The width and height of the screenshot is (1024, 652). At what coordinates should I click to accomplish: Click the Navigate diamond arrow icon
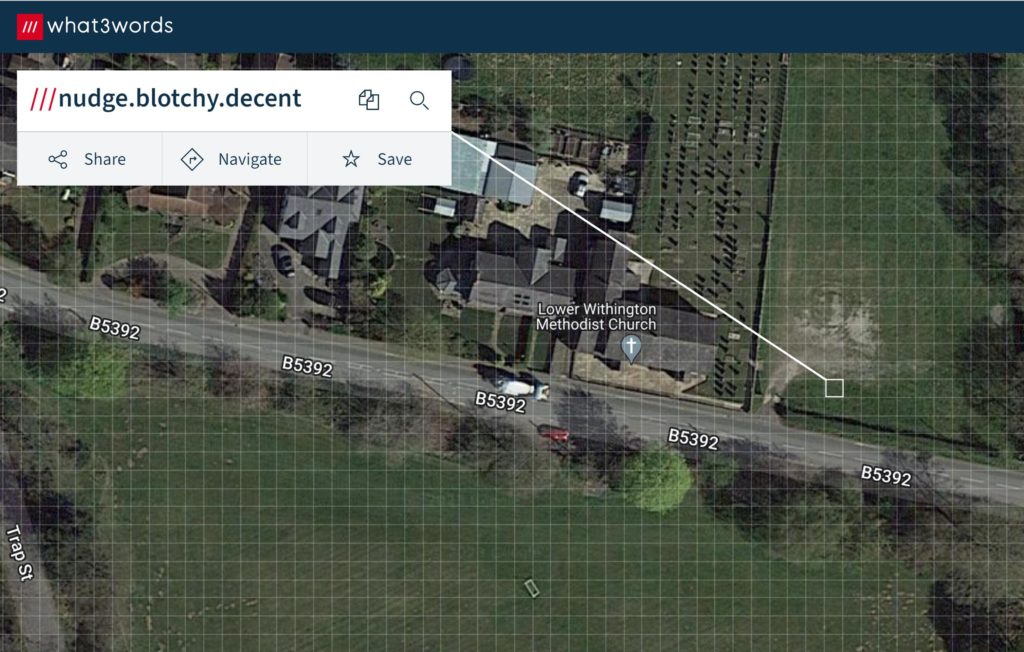tap(192, 159)
